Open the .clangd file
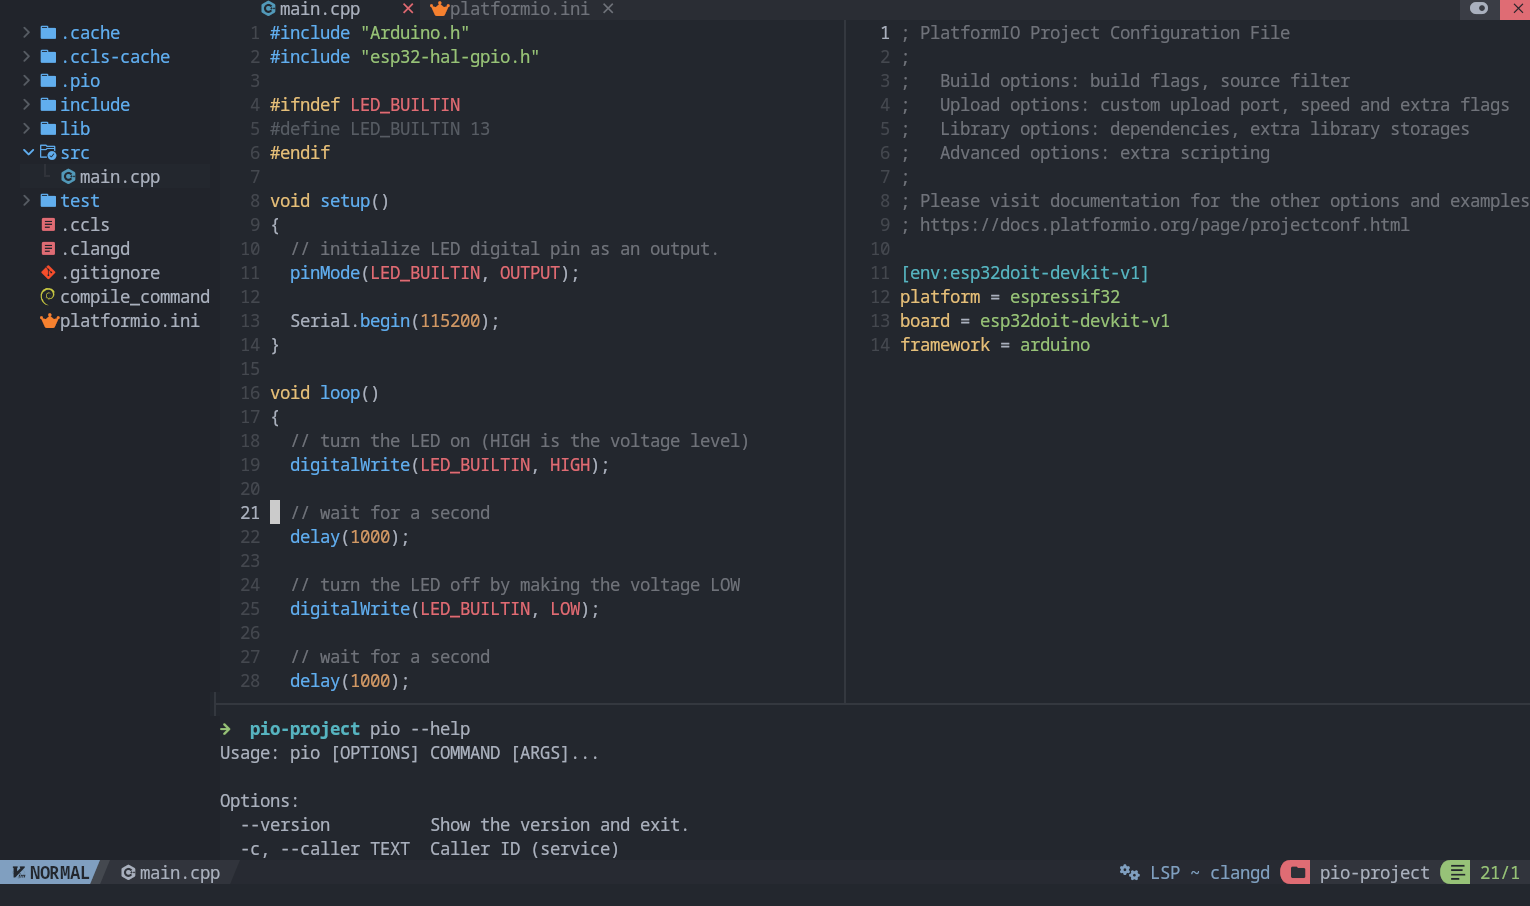 tap(95, 249)
